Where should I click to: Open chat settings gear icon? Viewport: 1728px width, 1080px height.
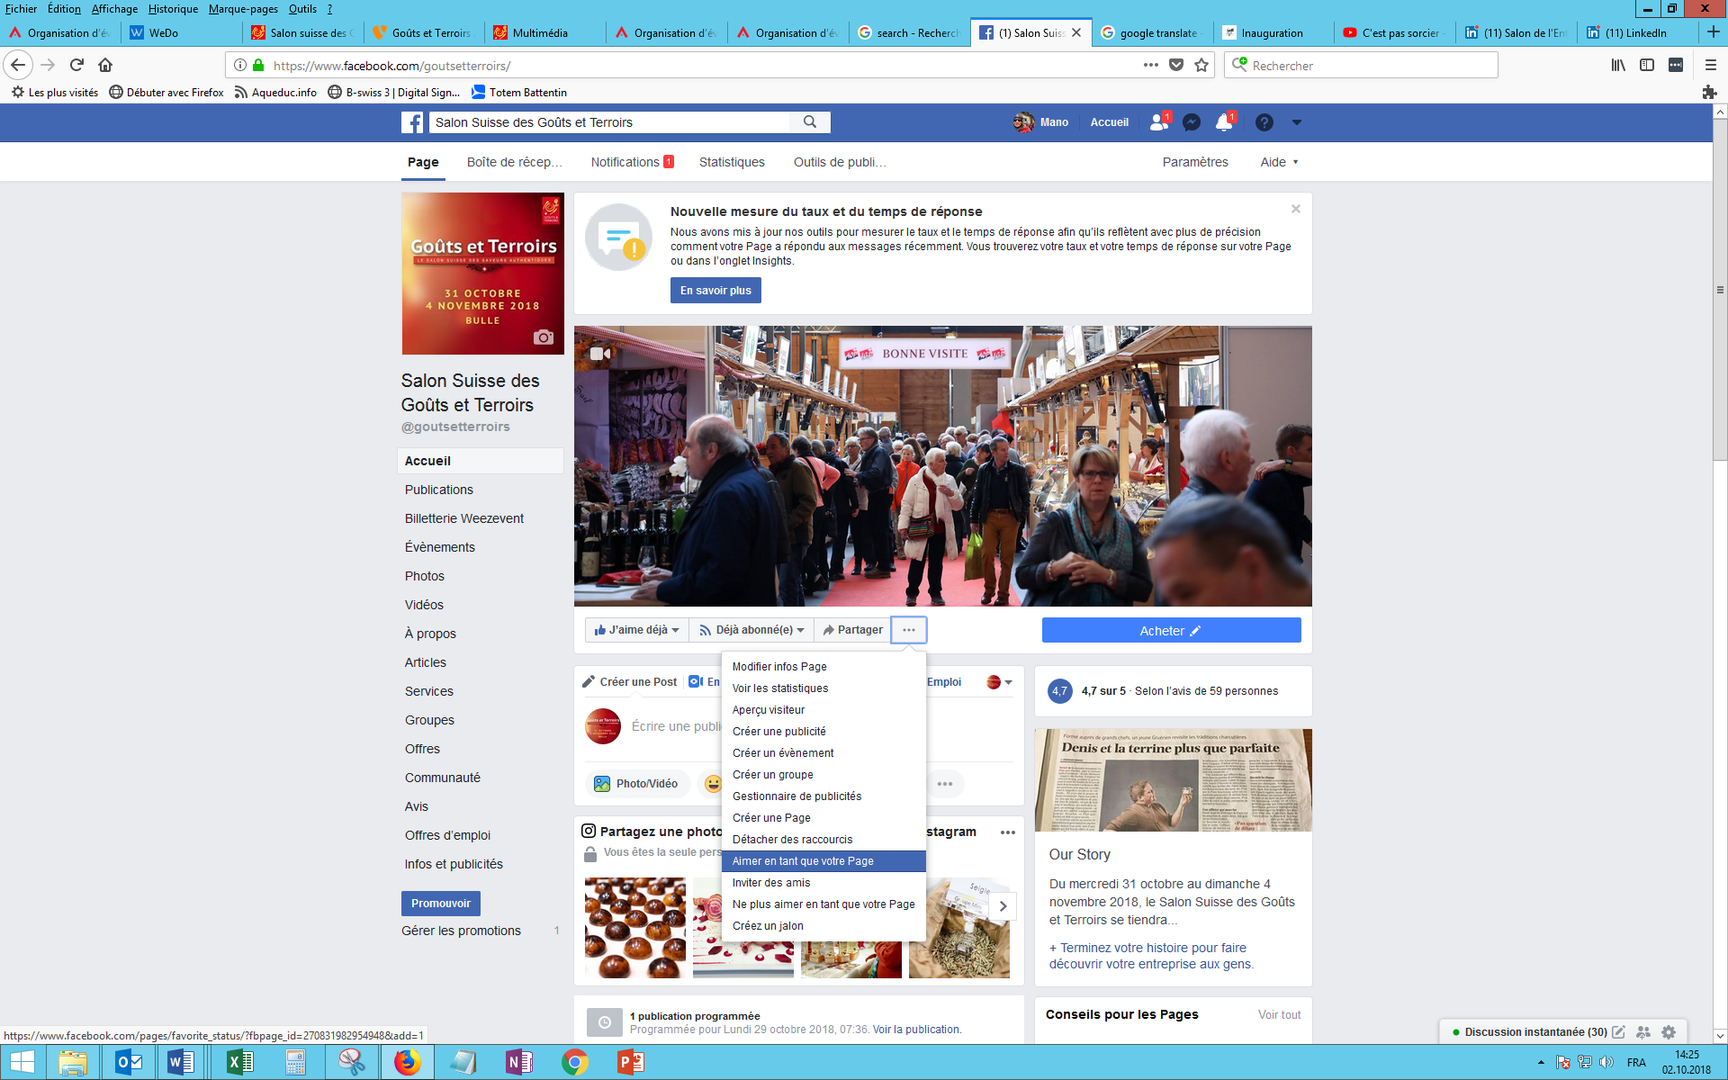1668,1032
